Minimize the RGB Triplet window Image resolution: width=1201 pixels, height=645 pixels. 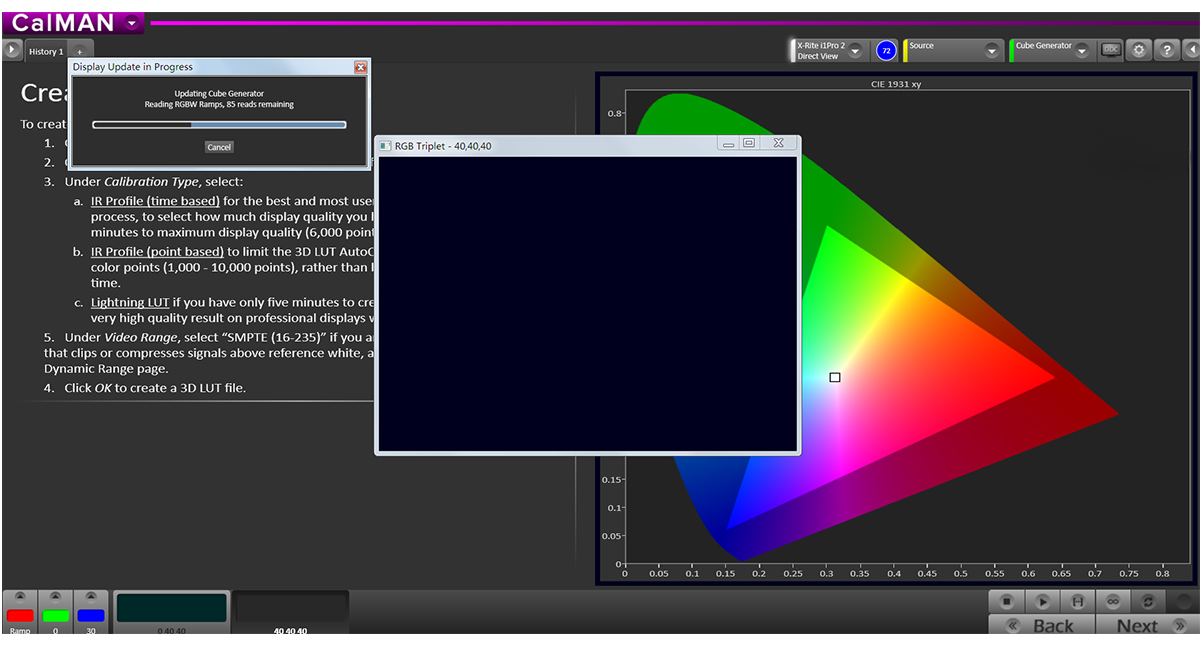[729, 145]
